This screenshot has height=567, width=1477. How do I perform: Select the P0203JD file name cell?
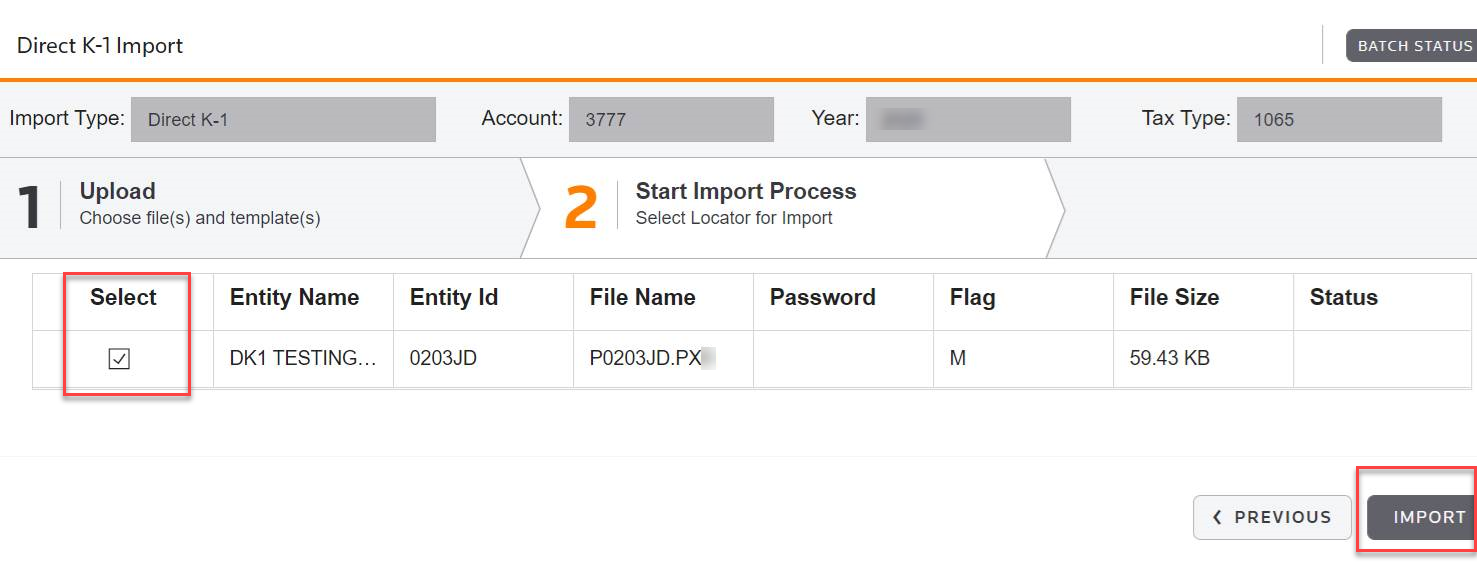tap(664, 358)
